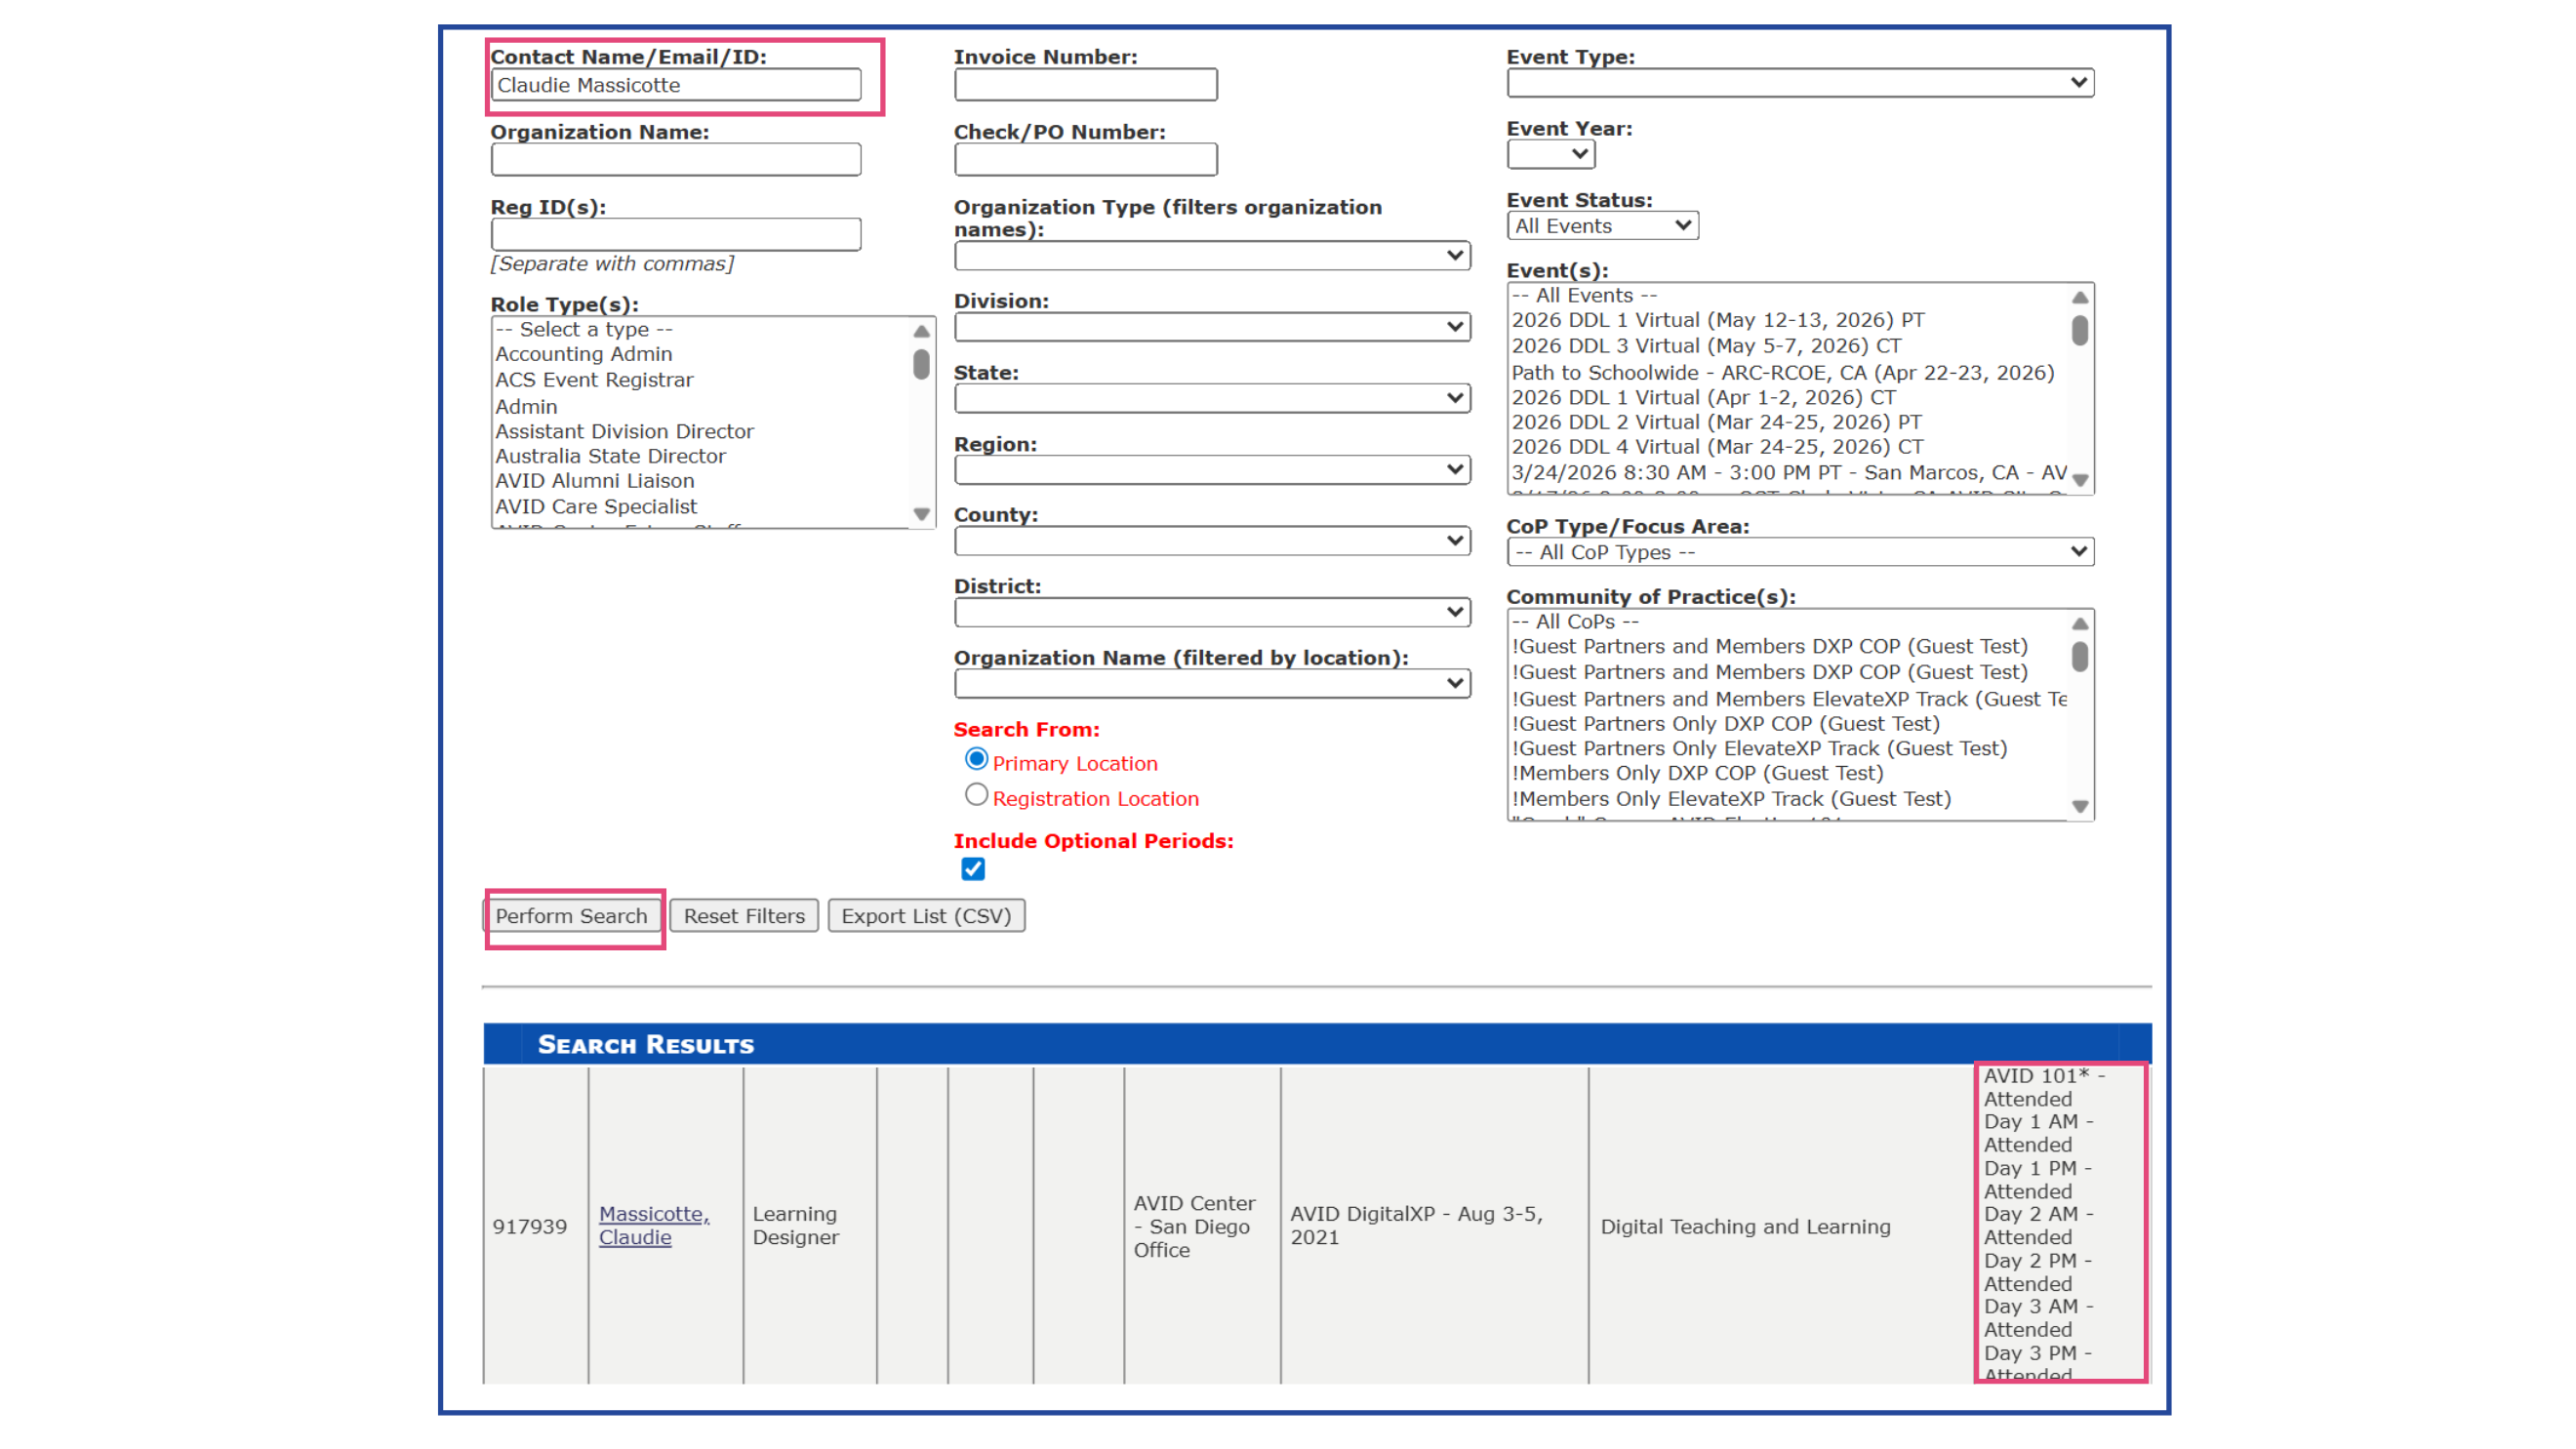Click the Export List (CSV) button
The width and height of the screenshot is (2576, 1449).
pyautogui.click(x=926, y=916)
